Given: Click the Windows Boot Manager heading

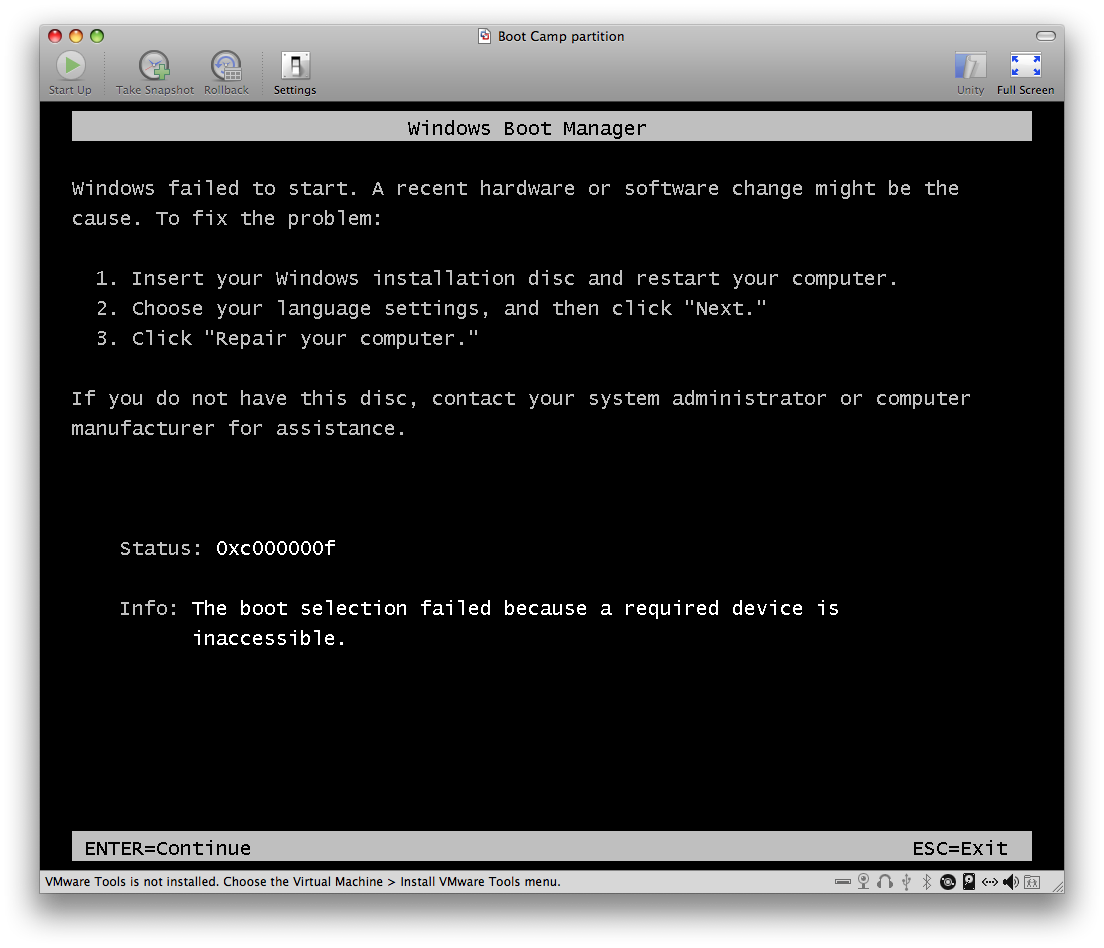Looking at the screenshot, I should pos(527,128).
